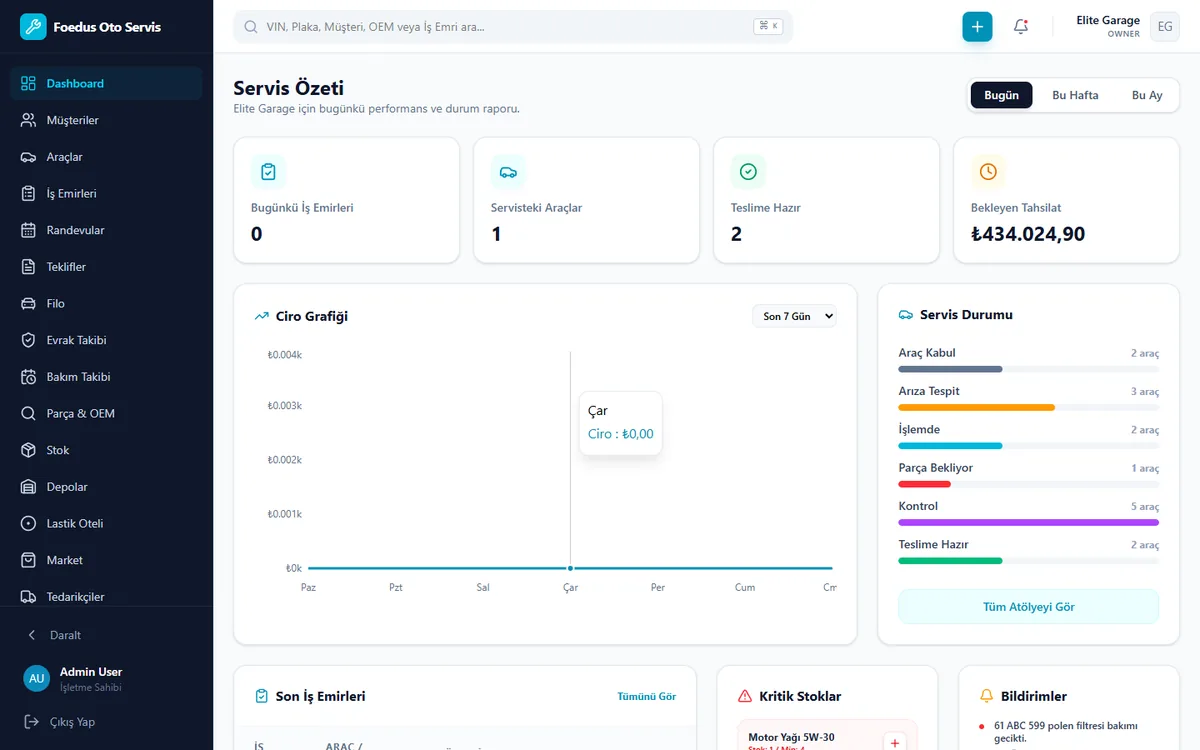Click the EG user avatar
This screenshot has height=750, width=1200.
point(1165,27)
